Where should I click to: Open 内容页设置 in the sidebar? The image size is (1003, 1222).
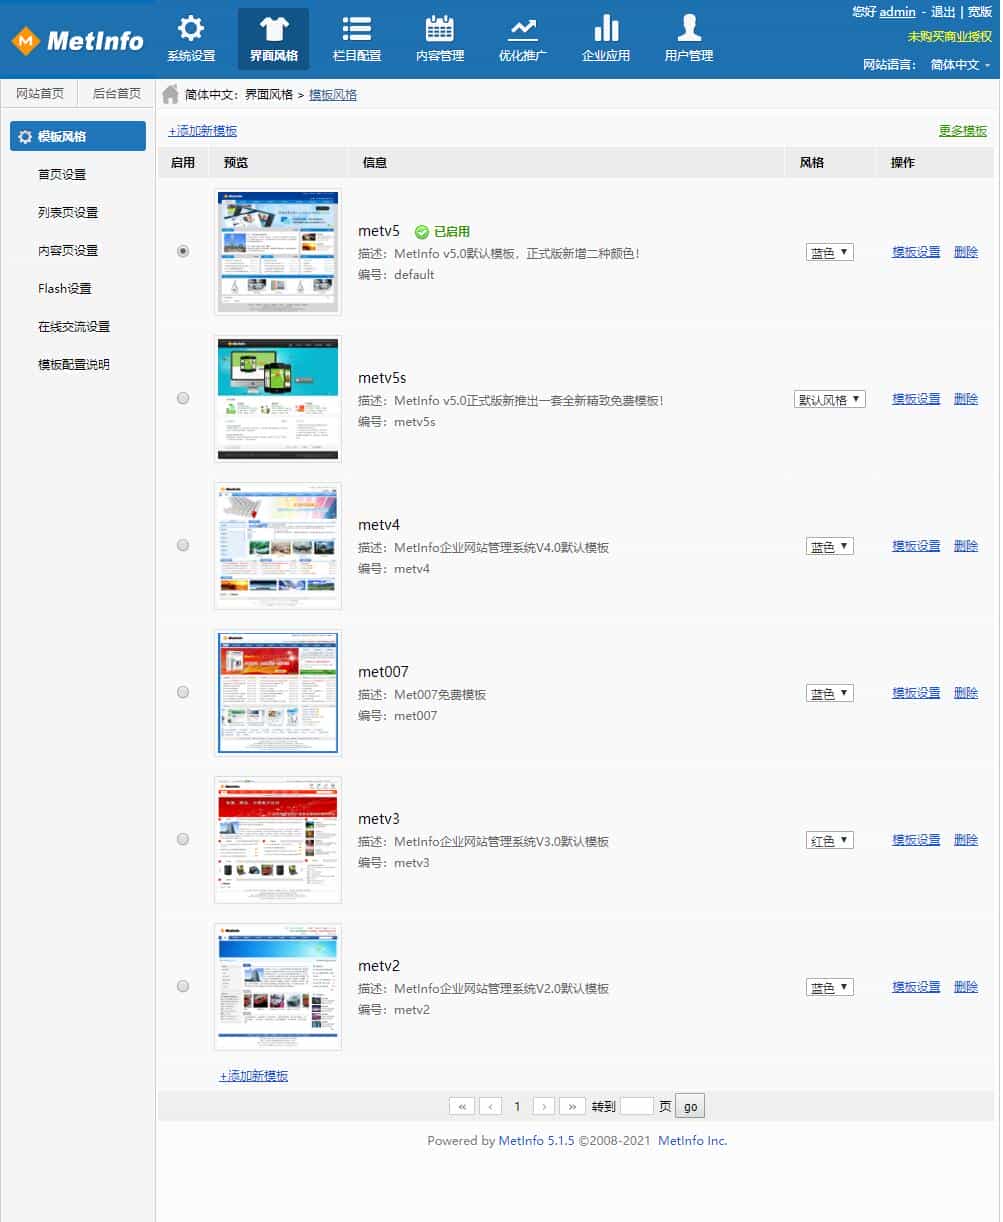[68, 250]
